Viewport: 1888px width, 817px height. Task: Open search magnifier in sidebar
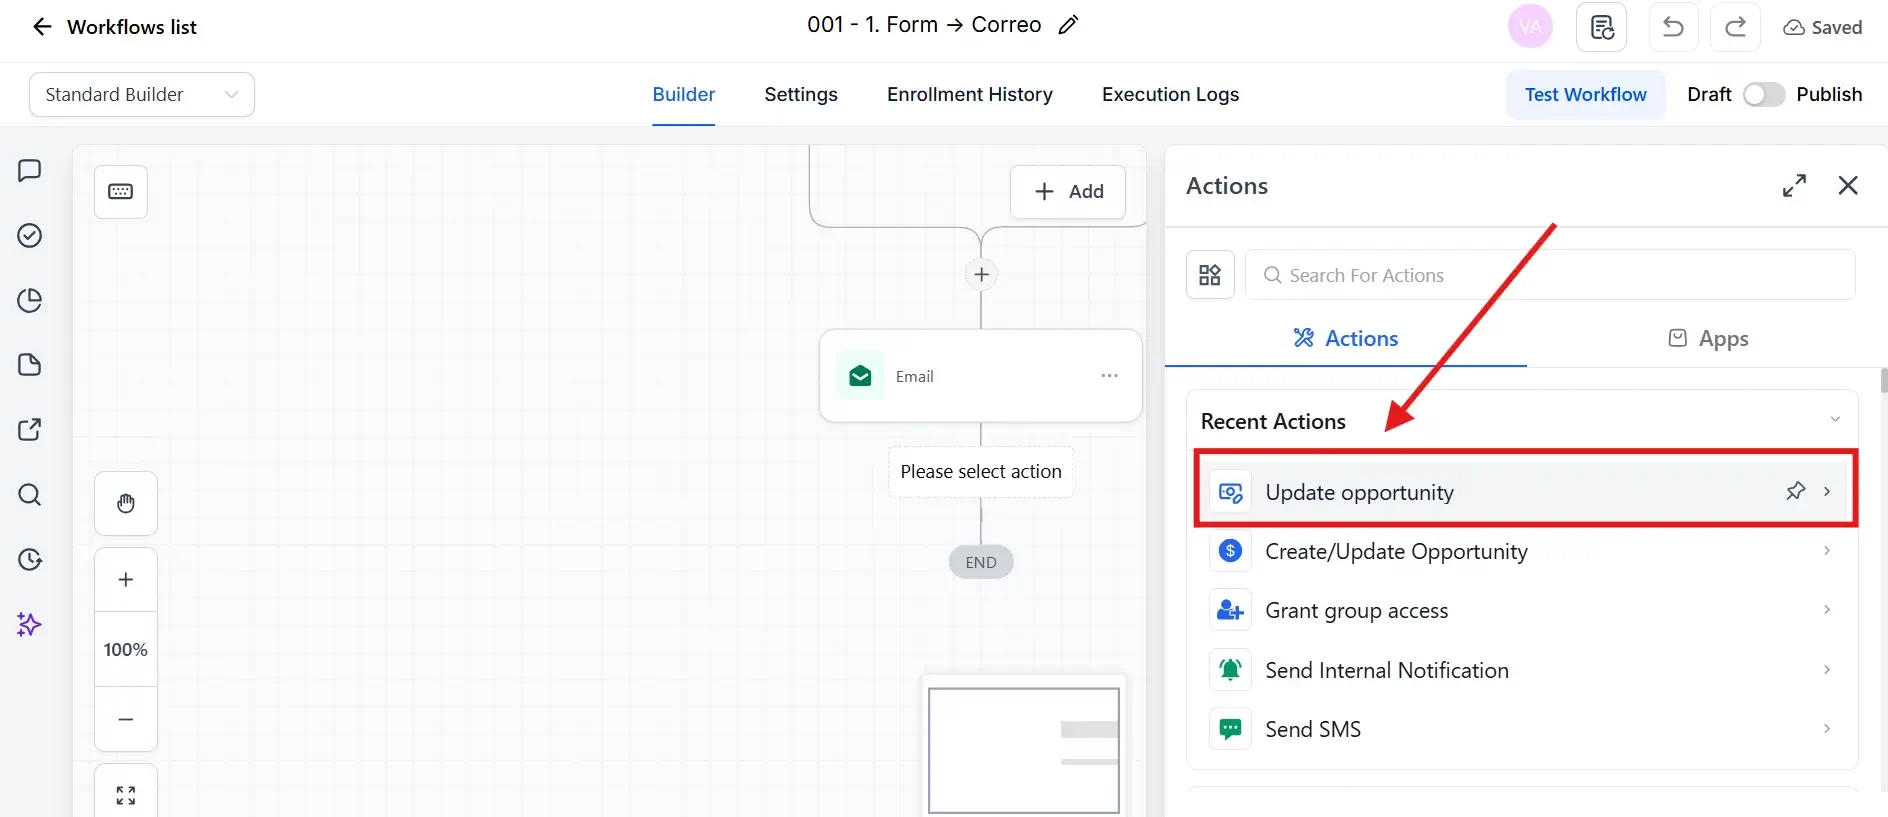tap(30, 495)
